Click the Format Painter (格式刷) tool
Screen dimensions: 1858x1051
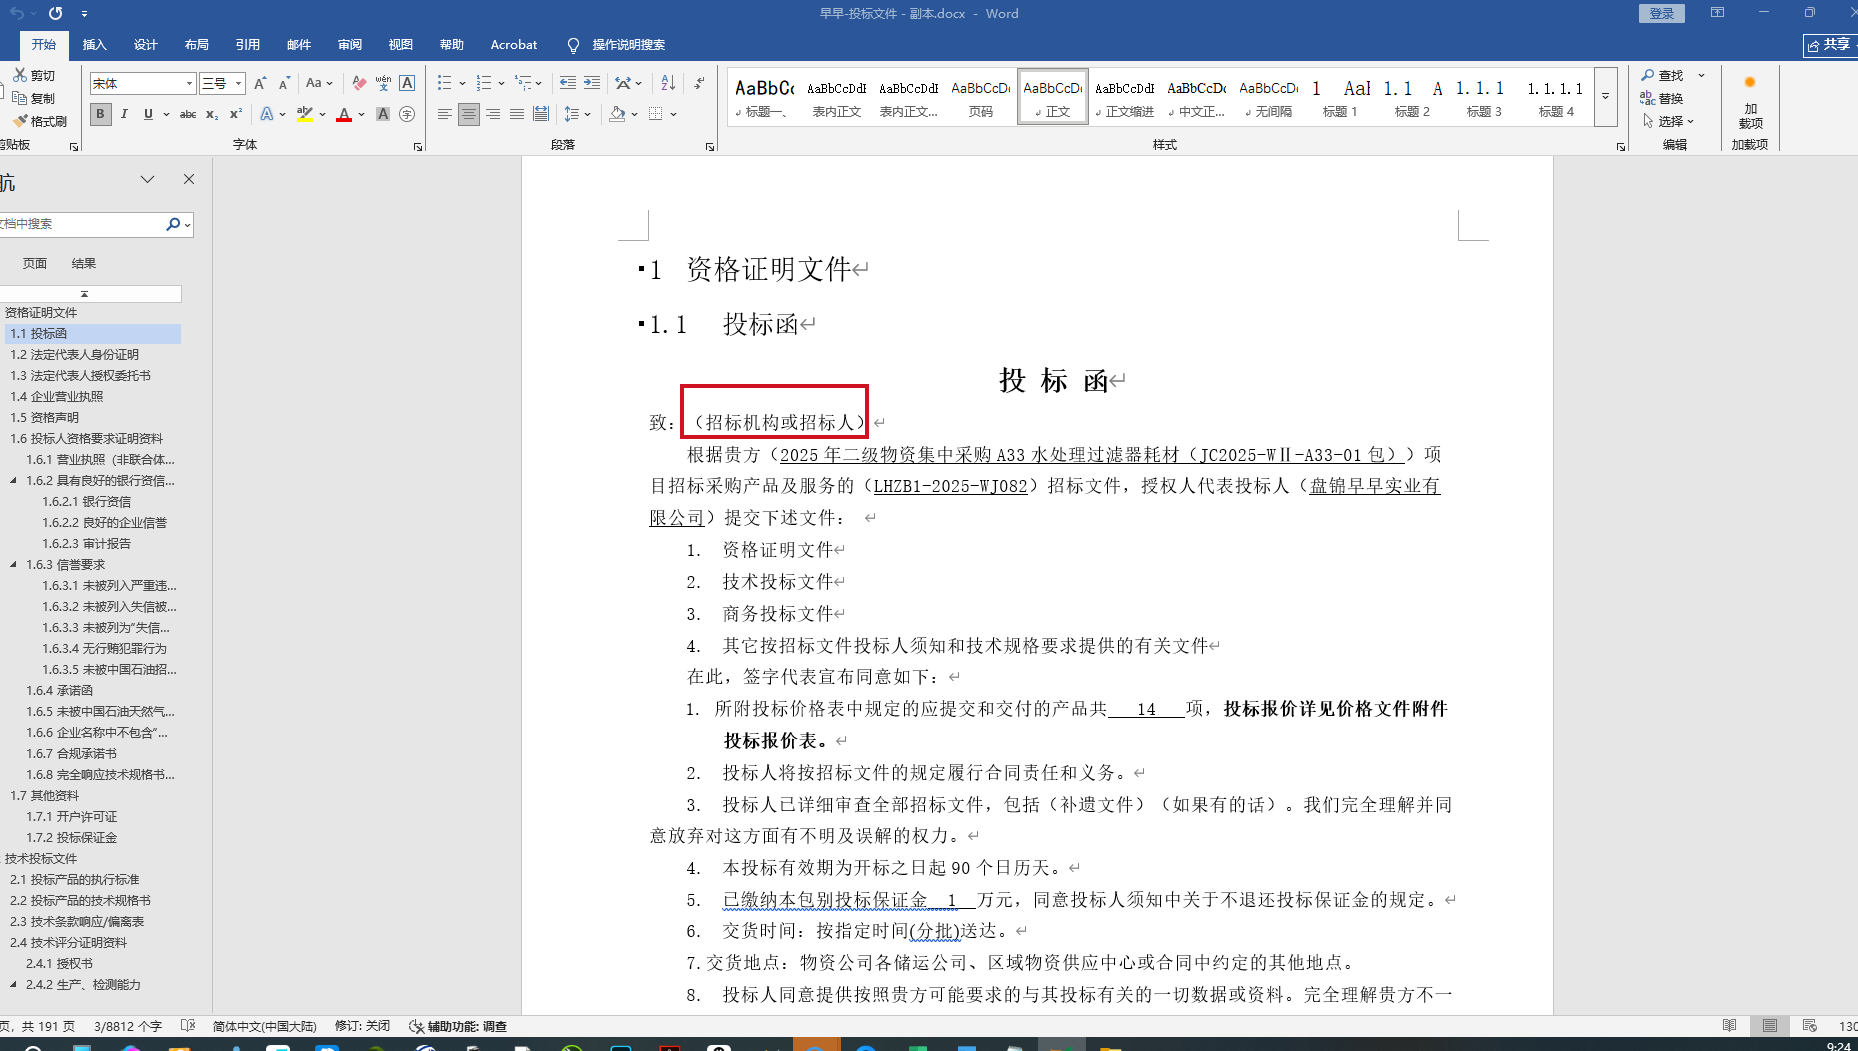pos(40,121)
